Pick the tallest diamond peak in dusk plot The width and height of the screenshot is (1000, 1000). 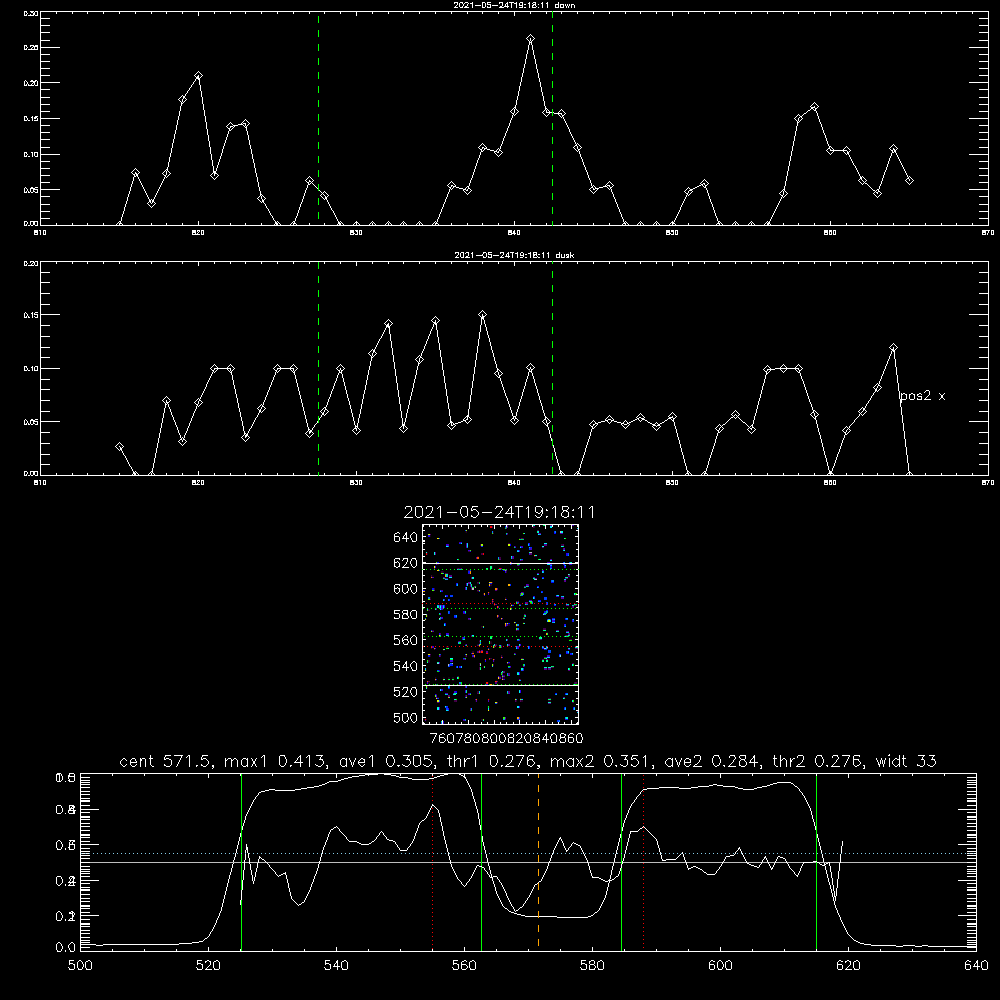[483, 314]
